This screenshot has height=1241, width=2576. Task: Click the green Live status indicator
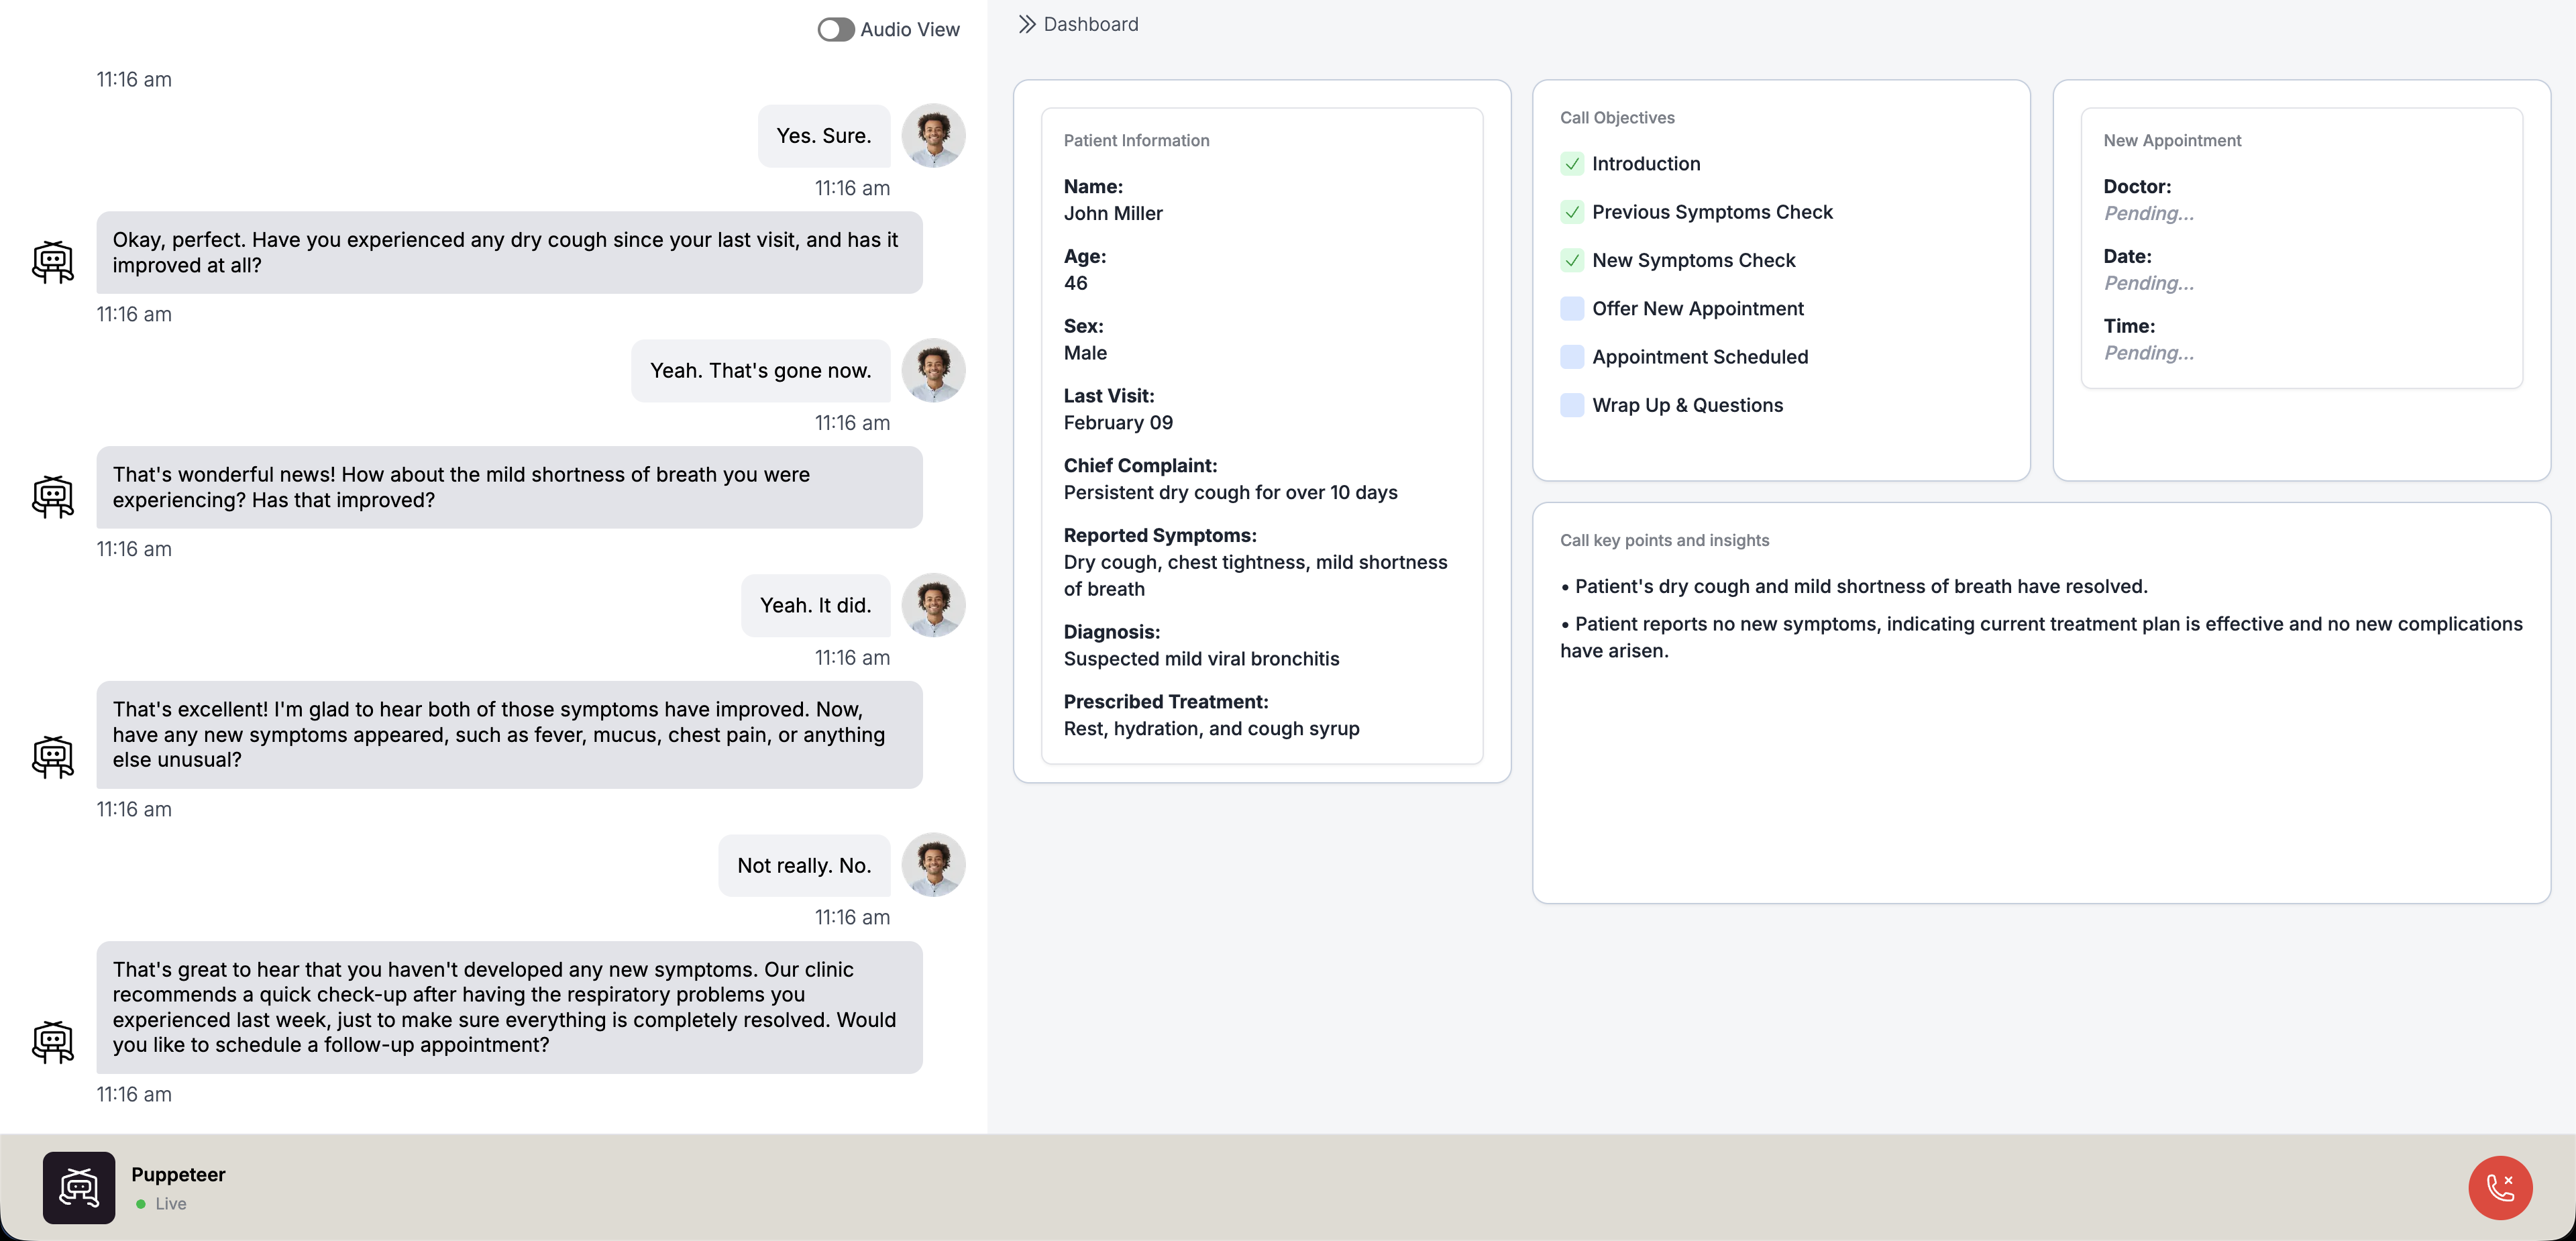point(141,1204)
